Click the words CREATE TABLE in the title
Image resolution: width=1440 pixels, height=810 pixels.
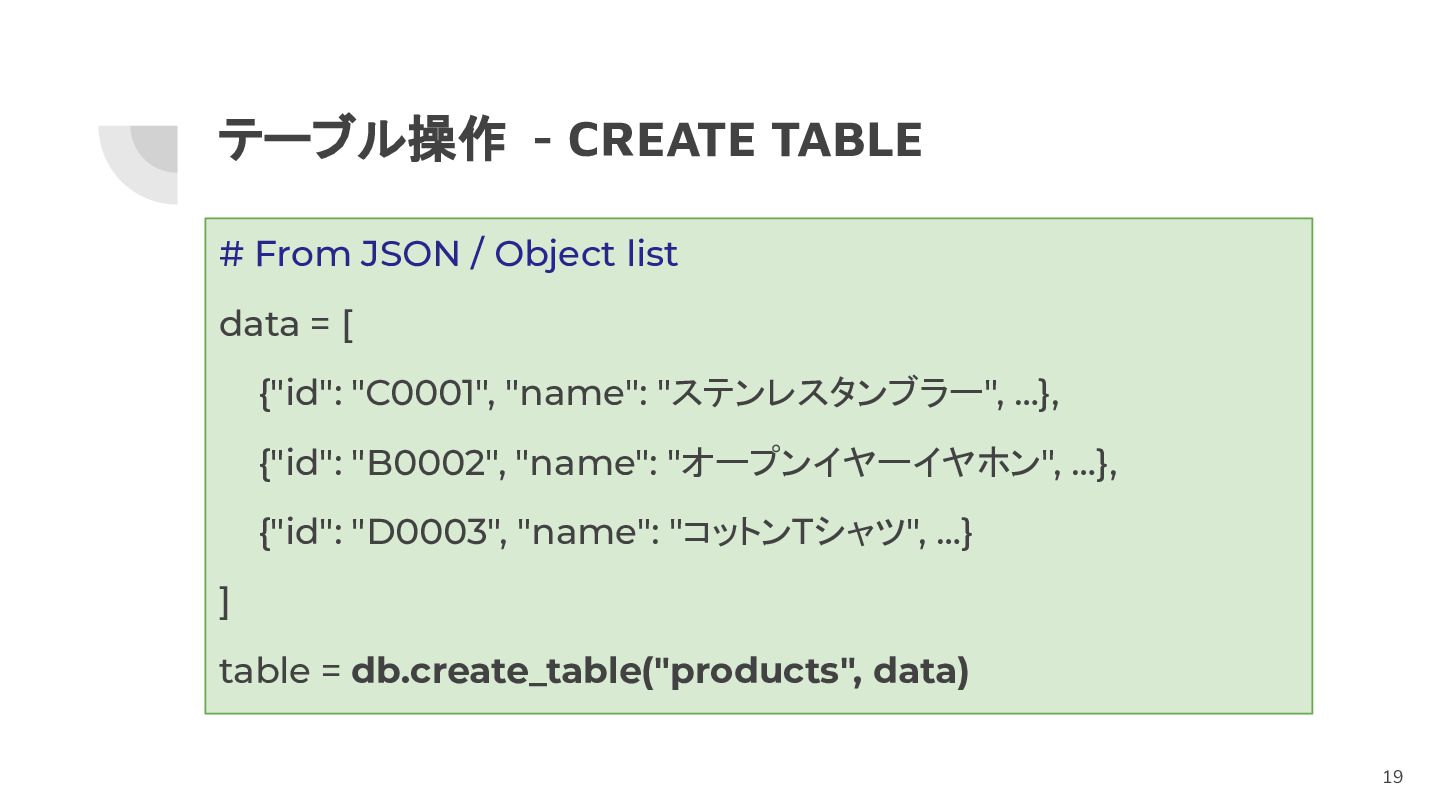pyautogui.click(x=745, y=140)
